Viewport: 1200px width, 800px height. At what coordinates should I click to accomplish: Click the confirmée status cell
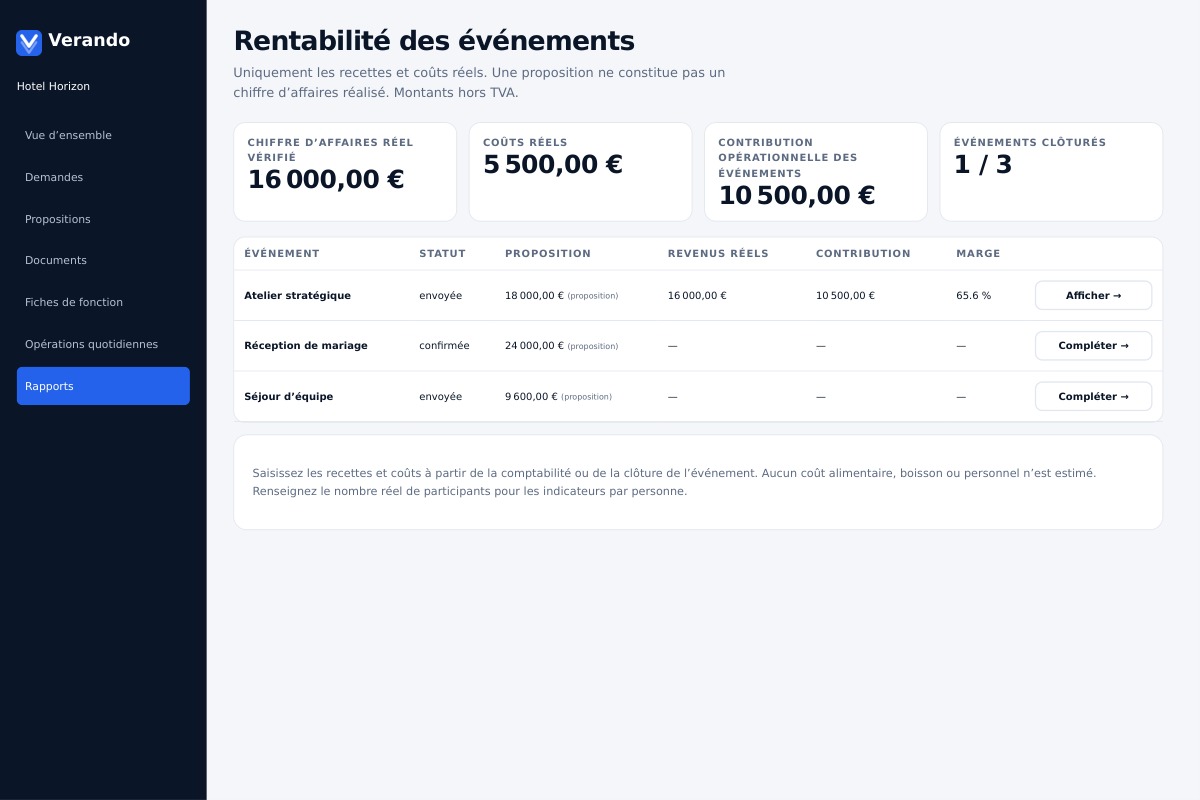pos(444,346)
